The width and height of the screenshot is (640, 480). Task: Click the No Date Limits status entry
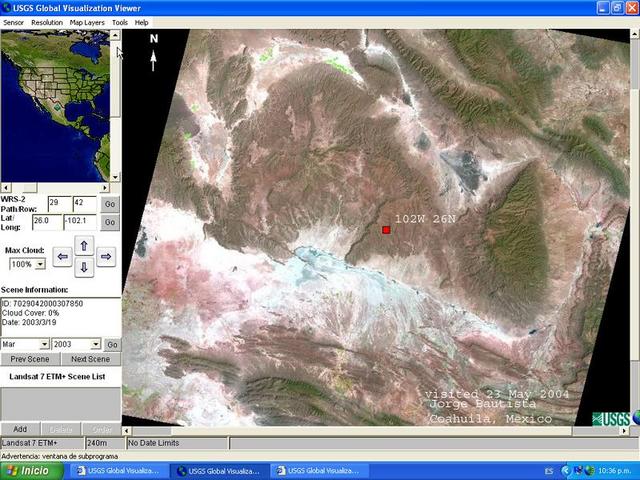pyautogui.click(x=176, y=443)
